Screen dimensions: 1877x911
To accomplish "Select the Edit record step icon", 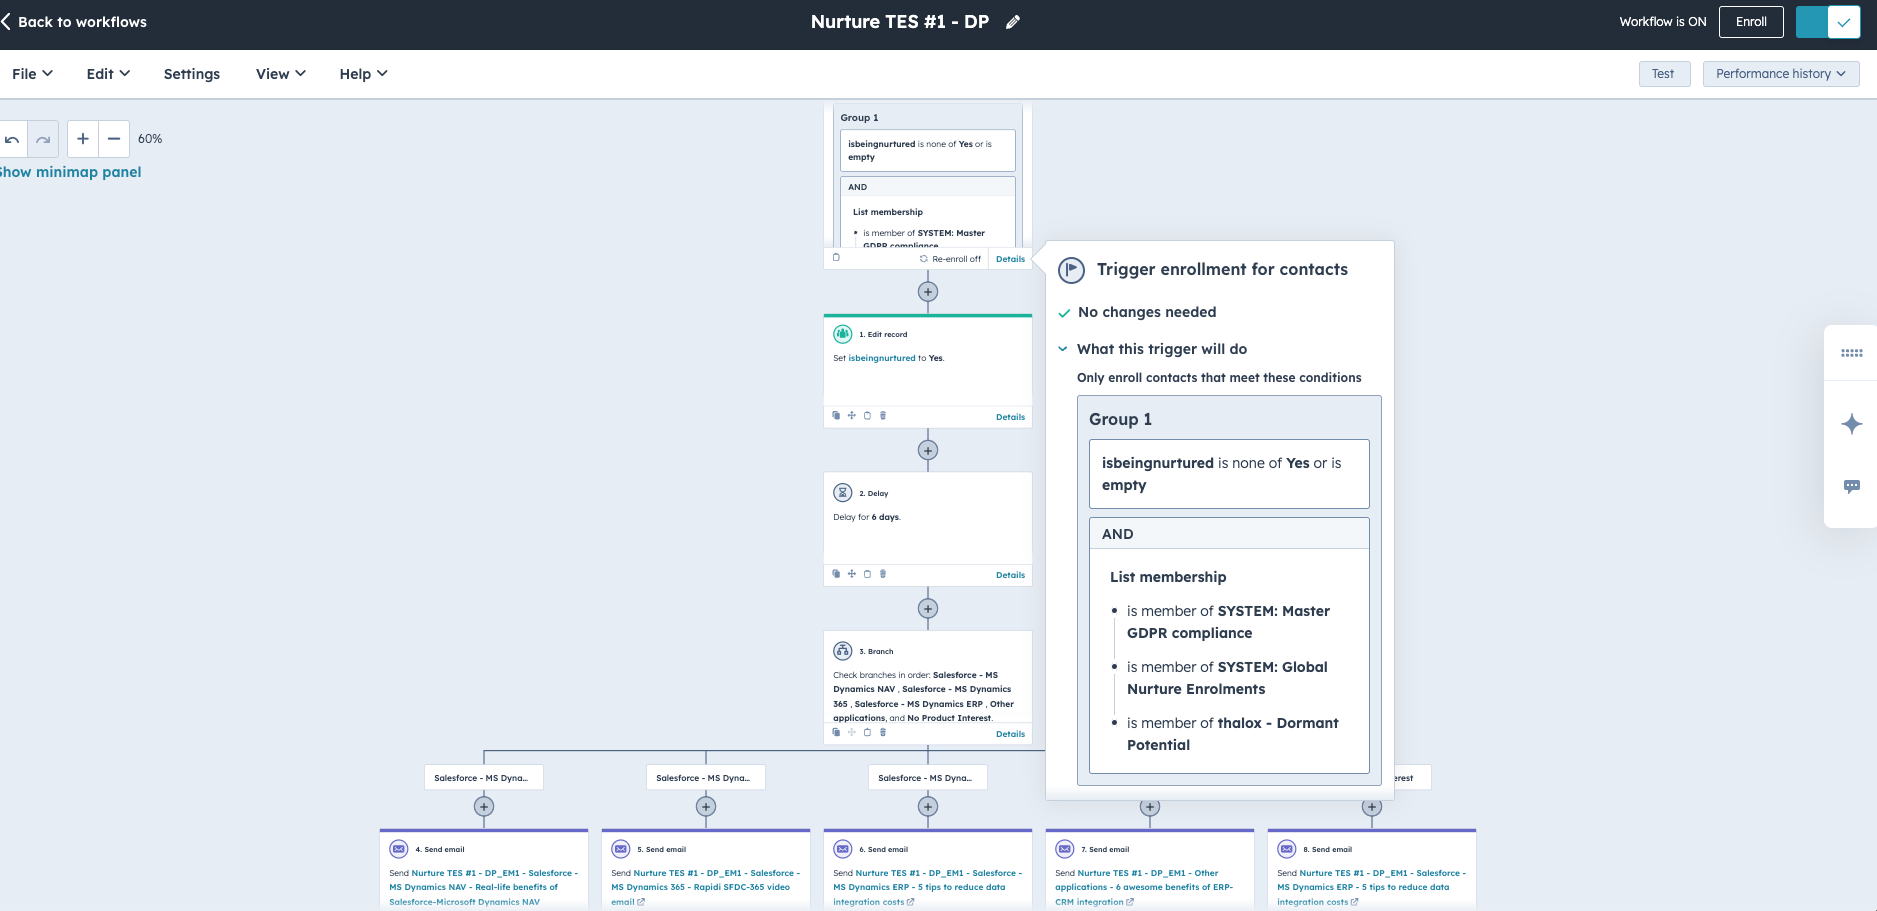I will (x=843, y=334).
